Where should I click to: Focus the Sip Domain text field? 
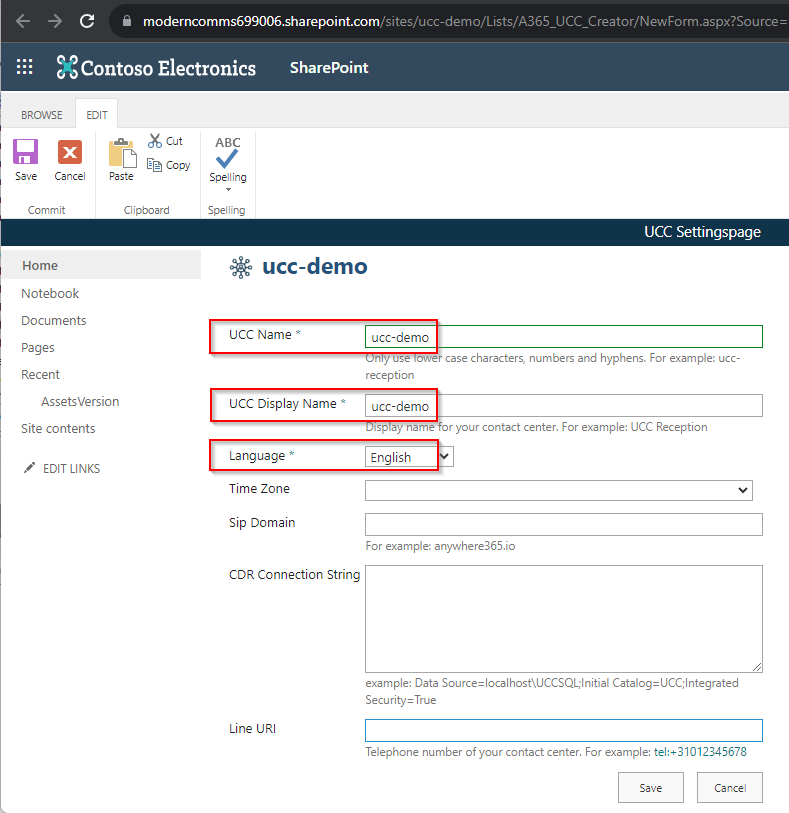click(x=563, y=524)
